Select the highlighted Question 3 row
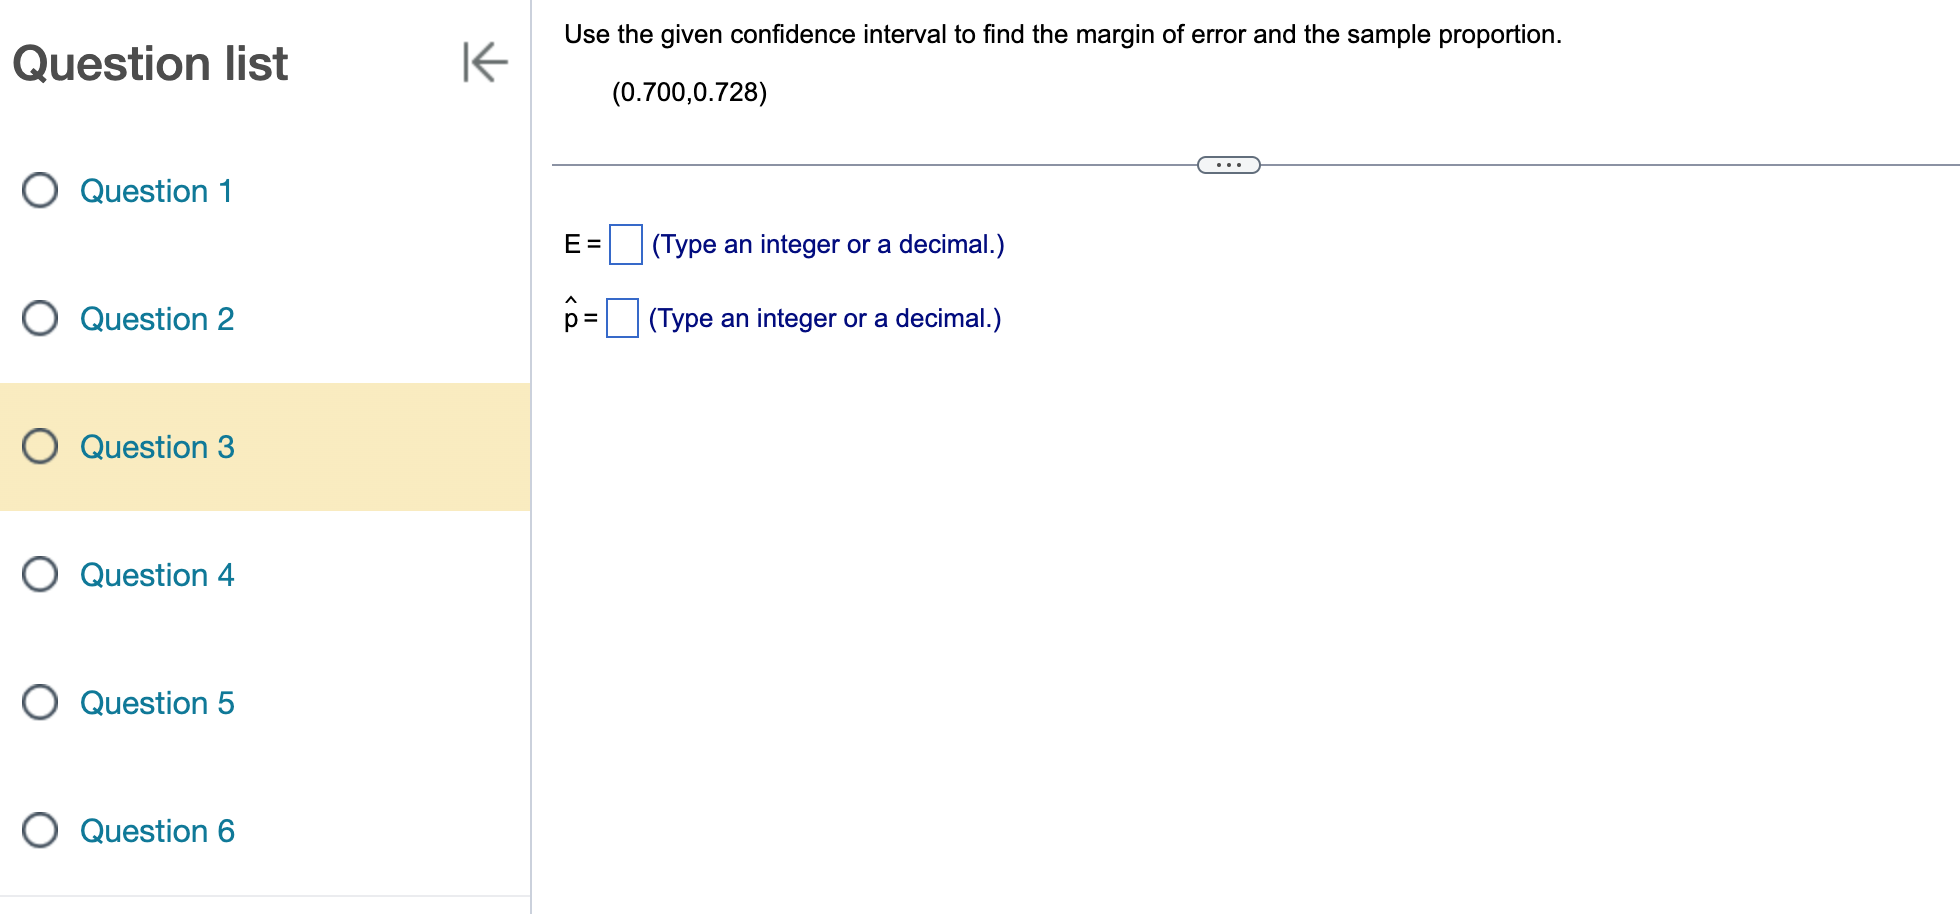This screenshot has width=1960, height=914. pos(265,446)
